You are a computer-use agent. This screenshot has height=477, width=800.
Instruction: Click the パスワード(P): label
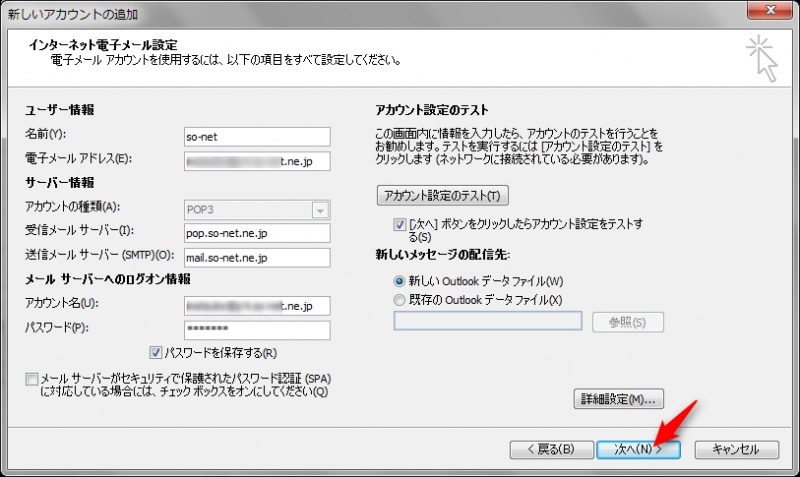57,328
